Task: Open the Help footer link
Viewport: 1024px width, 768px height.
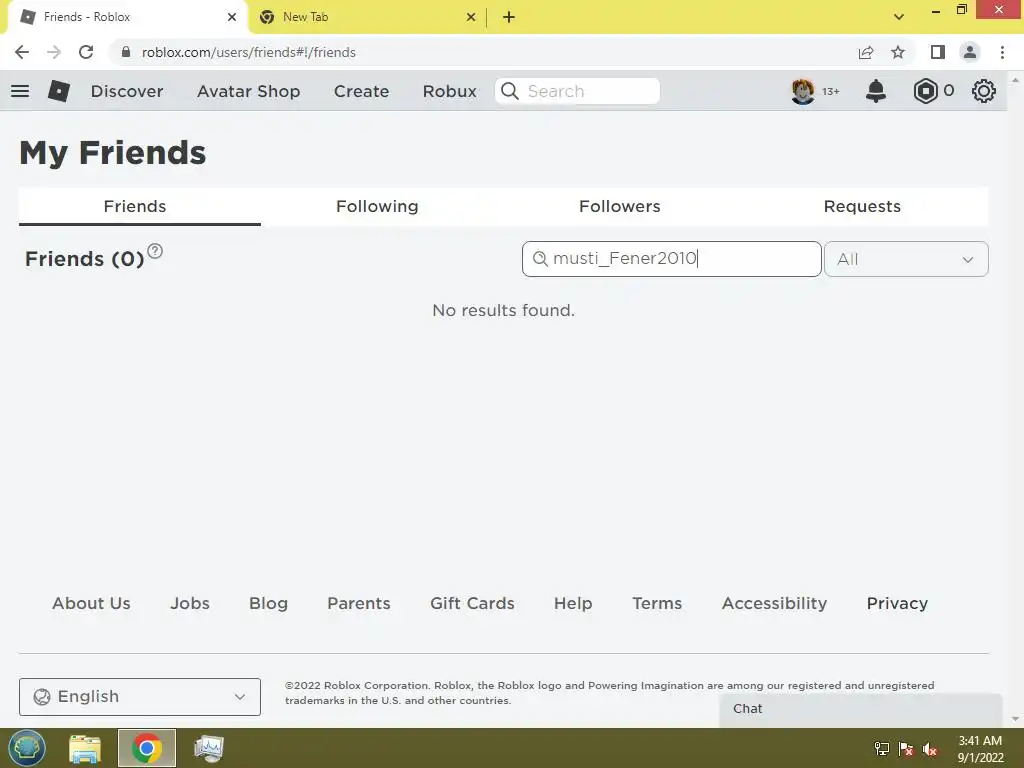Action: 573,603
